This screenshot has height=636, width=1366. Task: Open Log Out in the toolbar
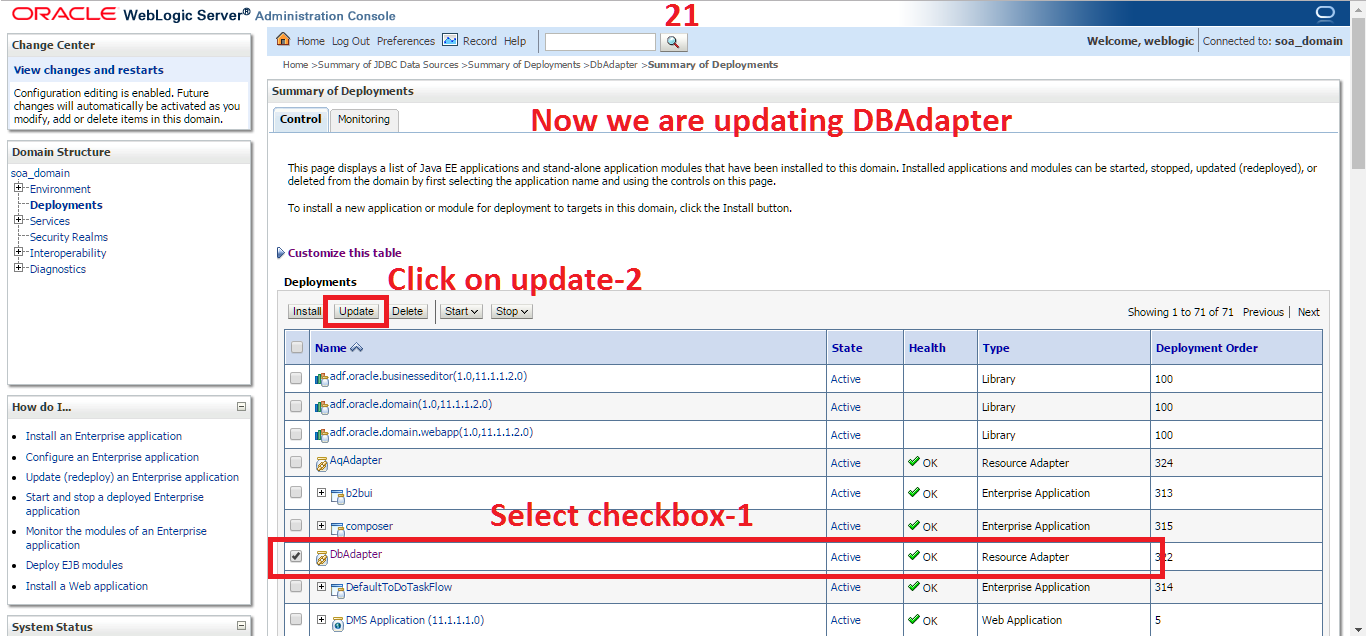pyautogui.click(x=351, y=41)
